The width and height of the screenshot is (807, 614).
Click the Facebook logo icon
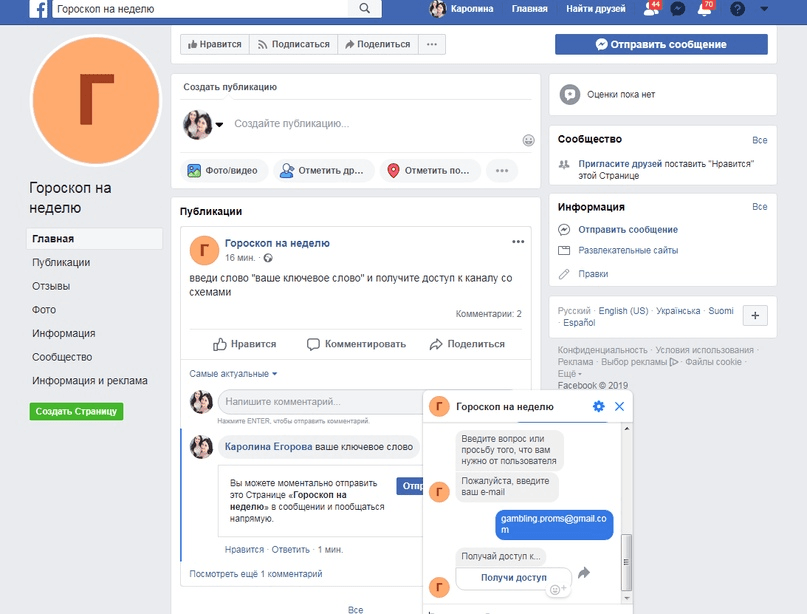38,9
